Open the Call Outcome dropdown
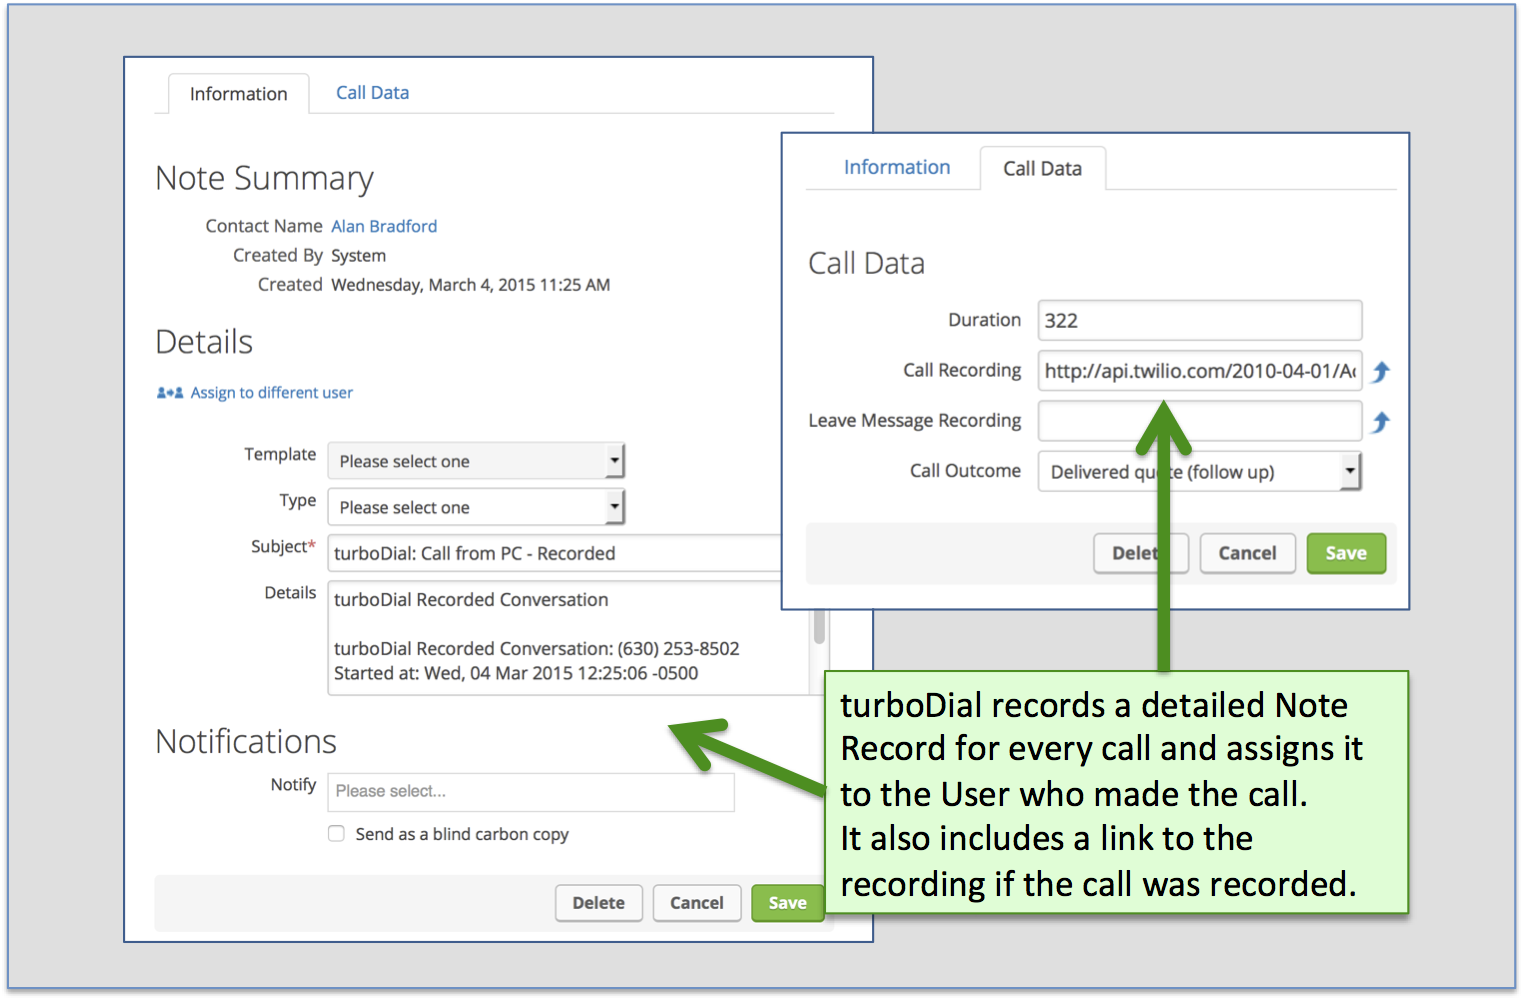This screenshot has width=1522, height=1000. pos(1200,471)
